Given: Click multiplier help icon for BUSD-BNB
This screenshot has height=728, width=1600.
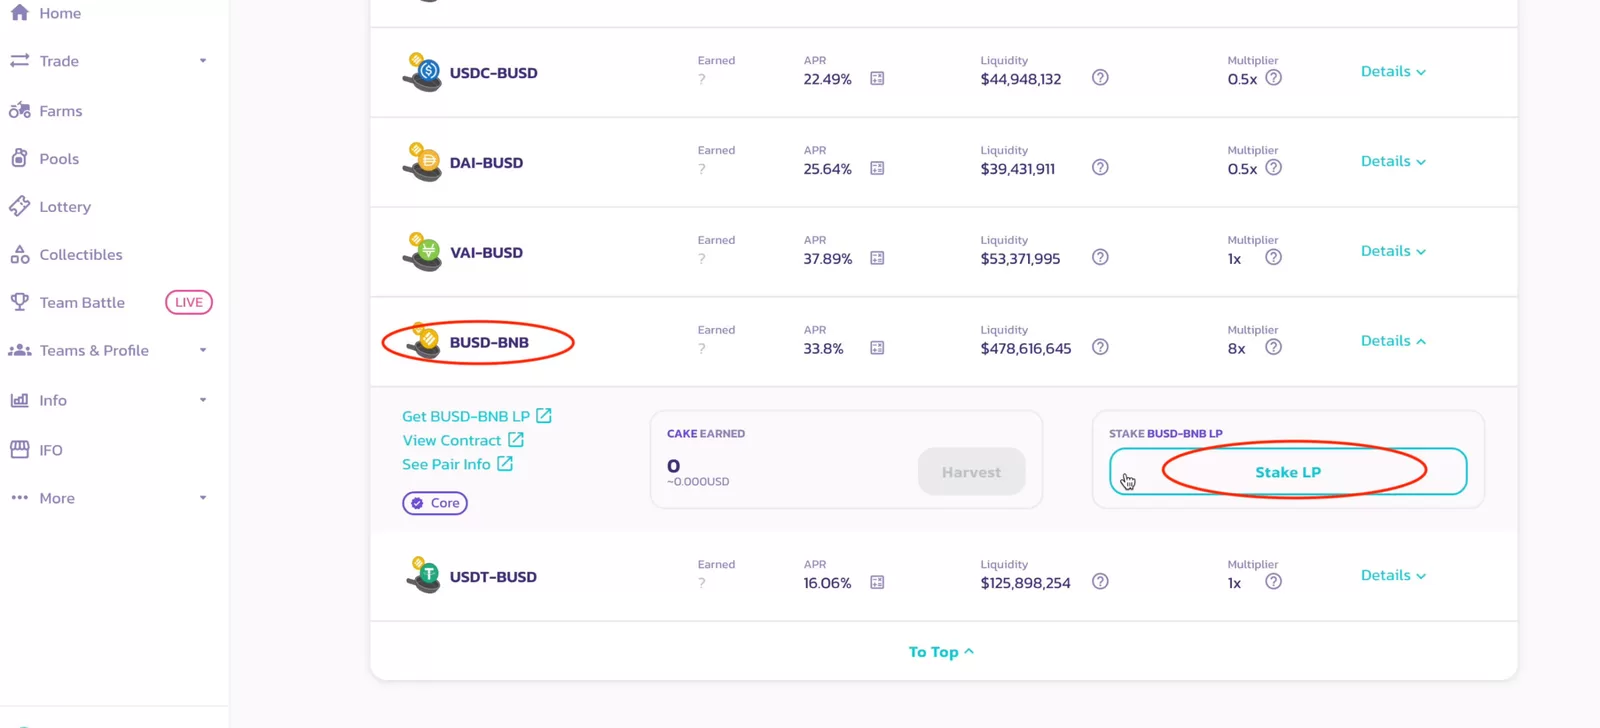Looking at the screenshot, I should pyautogui.click(x=1273, y=347).
